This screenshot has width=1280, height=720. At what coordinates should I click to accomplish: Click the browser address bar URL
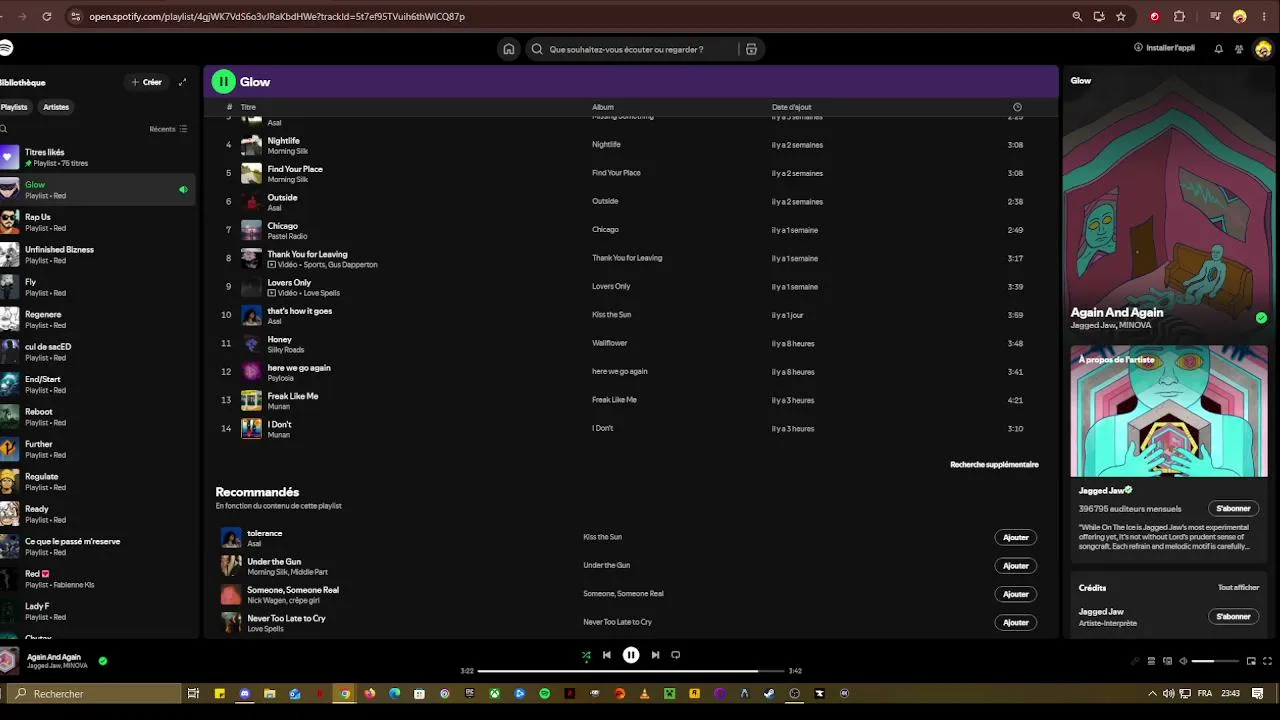pos(277,16)
